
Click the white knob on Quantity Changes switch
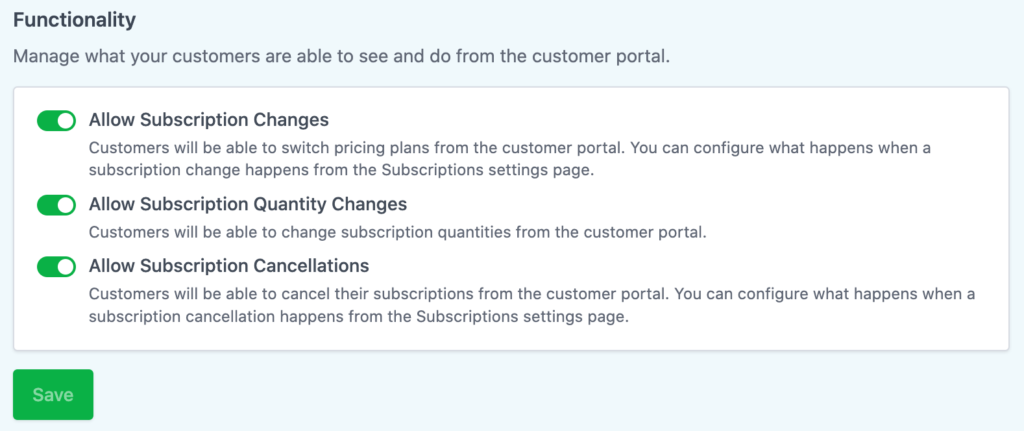coord(66,205)
